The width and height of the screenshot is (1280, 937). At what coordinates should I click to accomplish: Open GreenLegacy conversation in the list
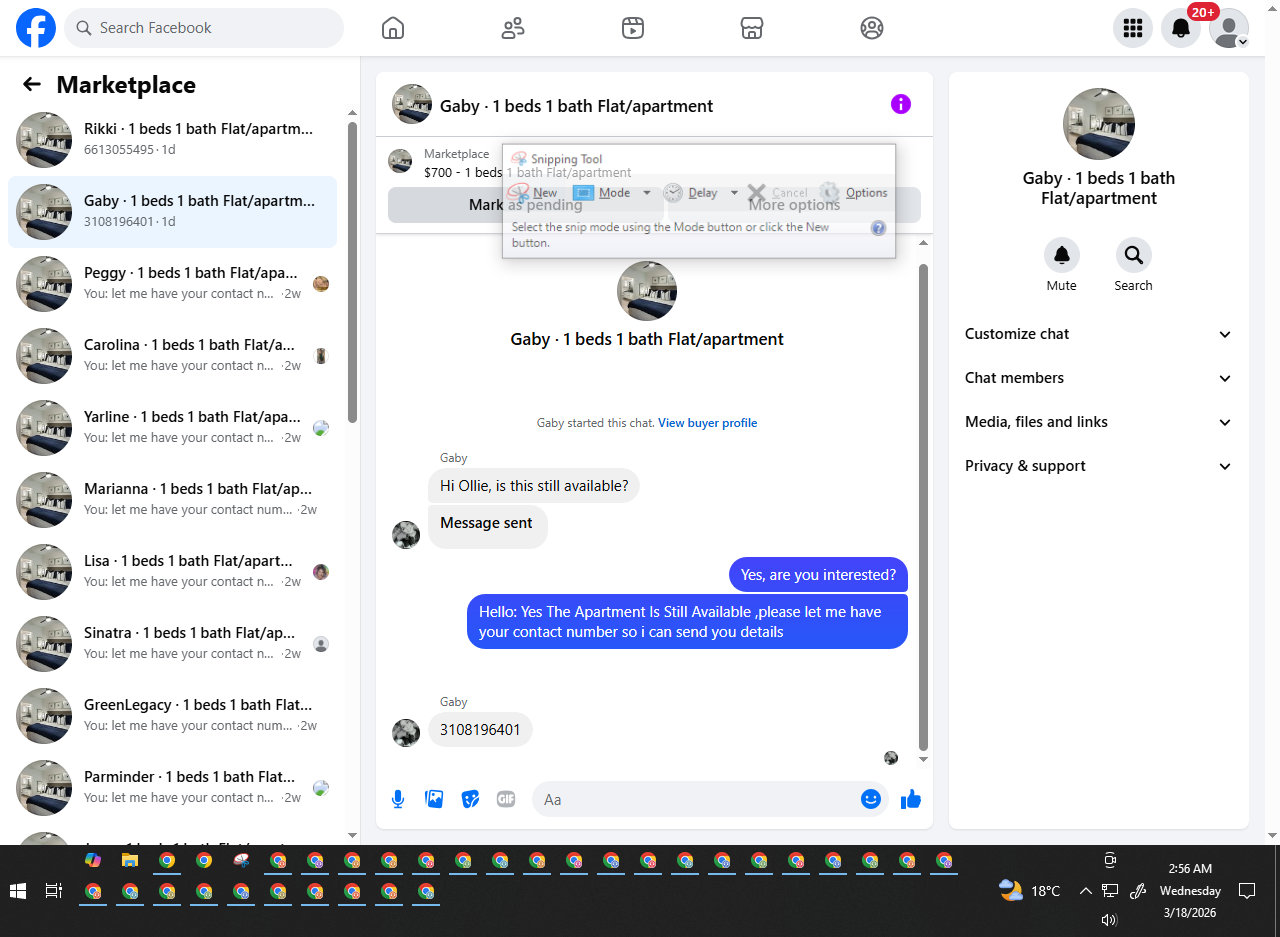tap(172, 716)
